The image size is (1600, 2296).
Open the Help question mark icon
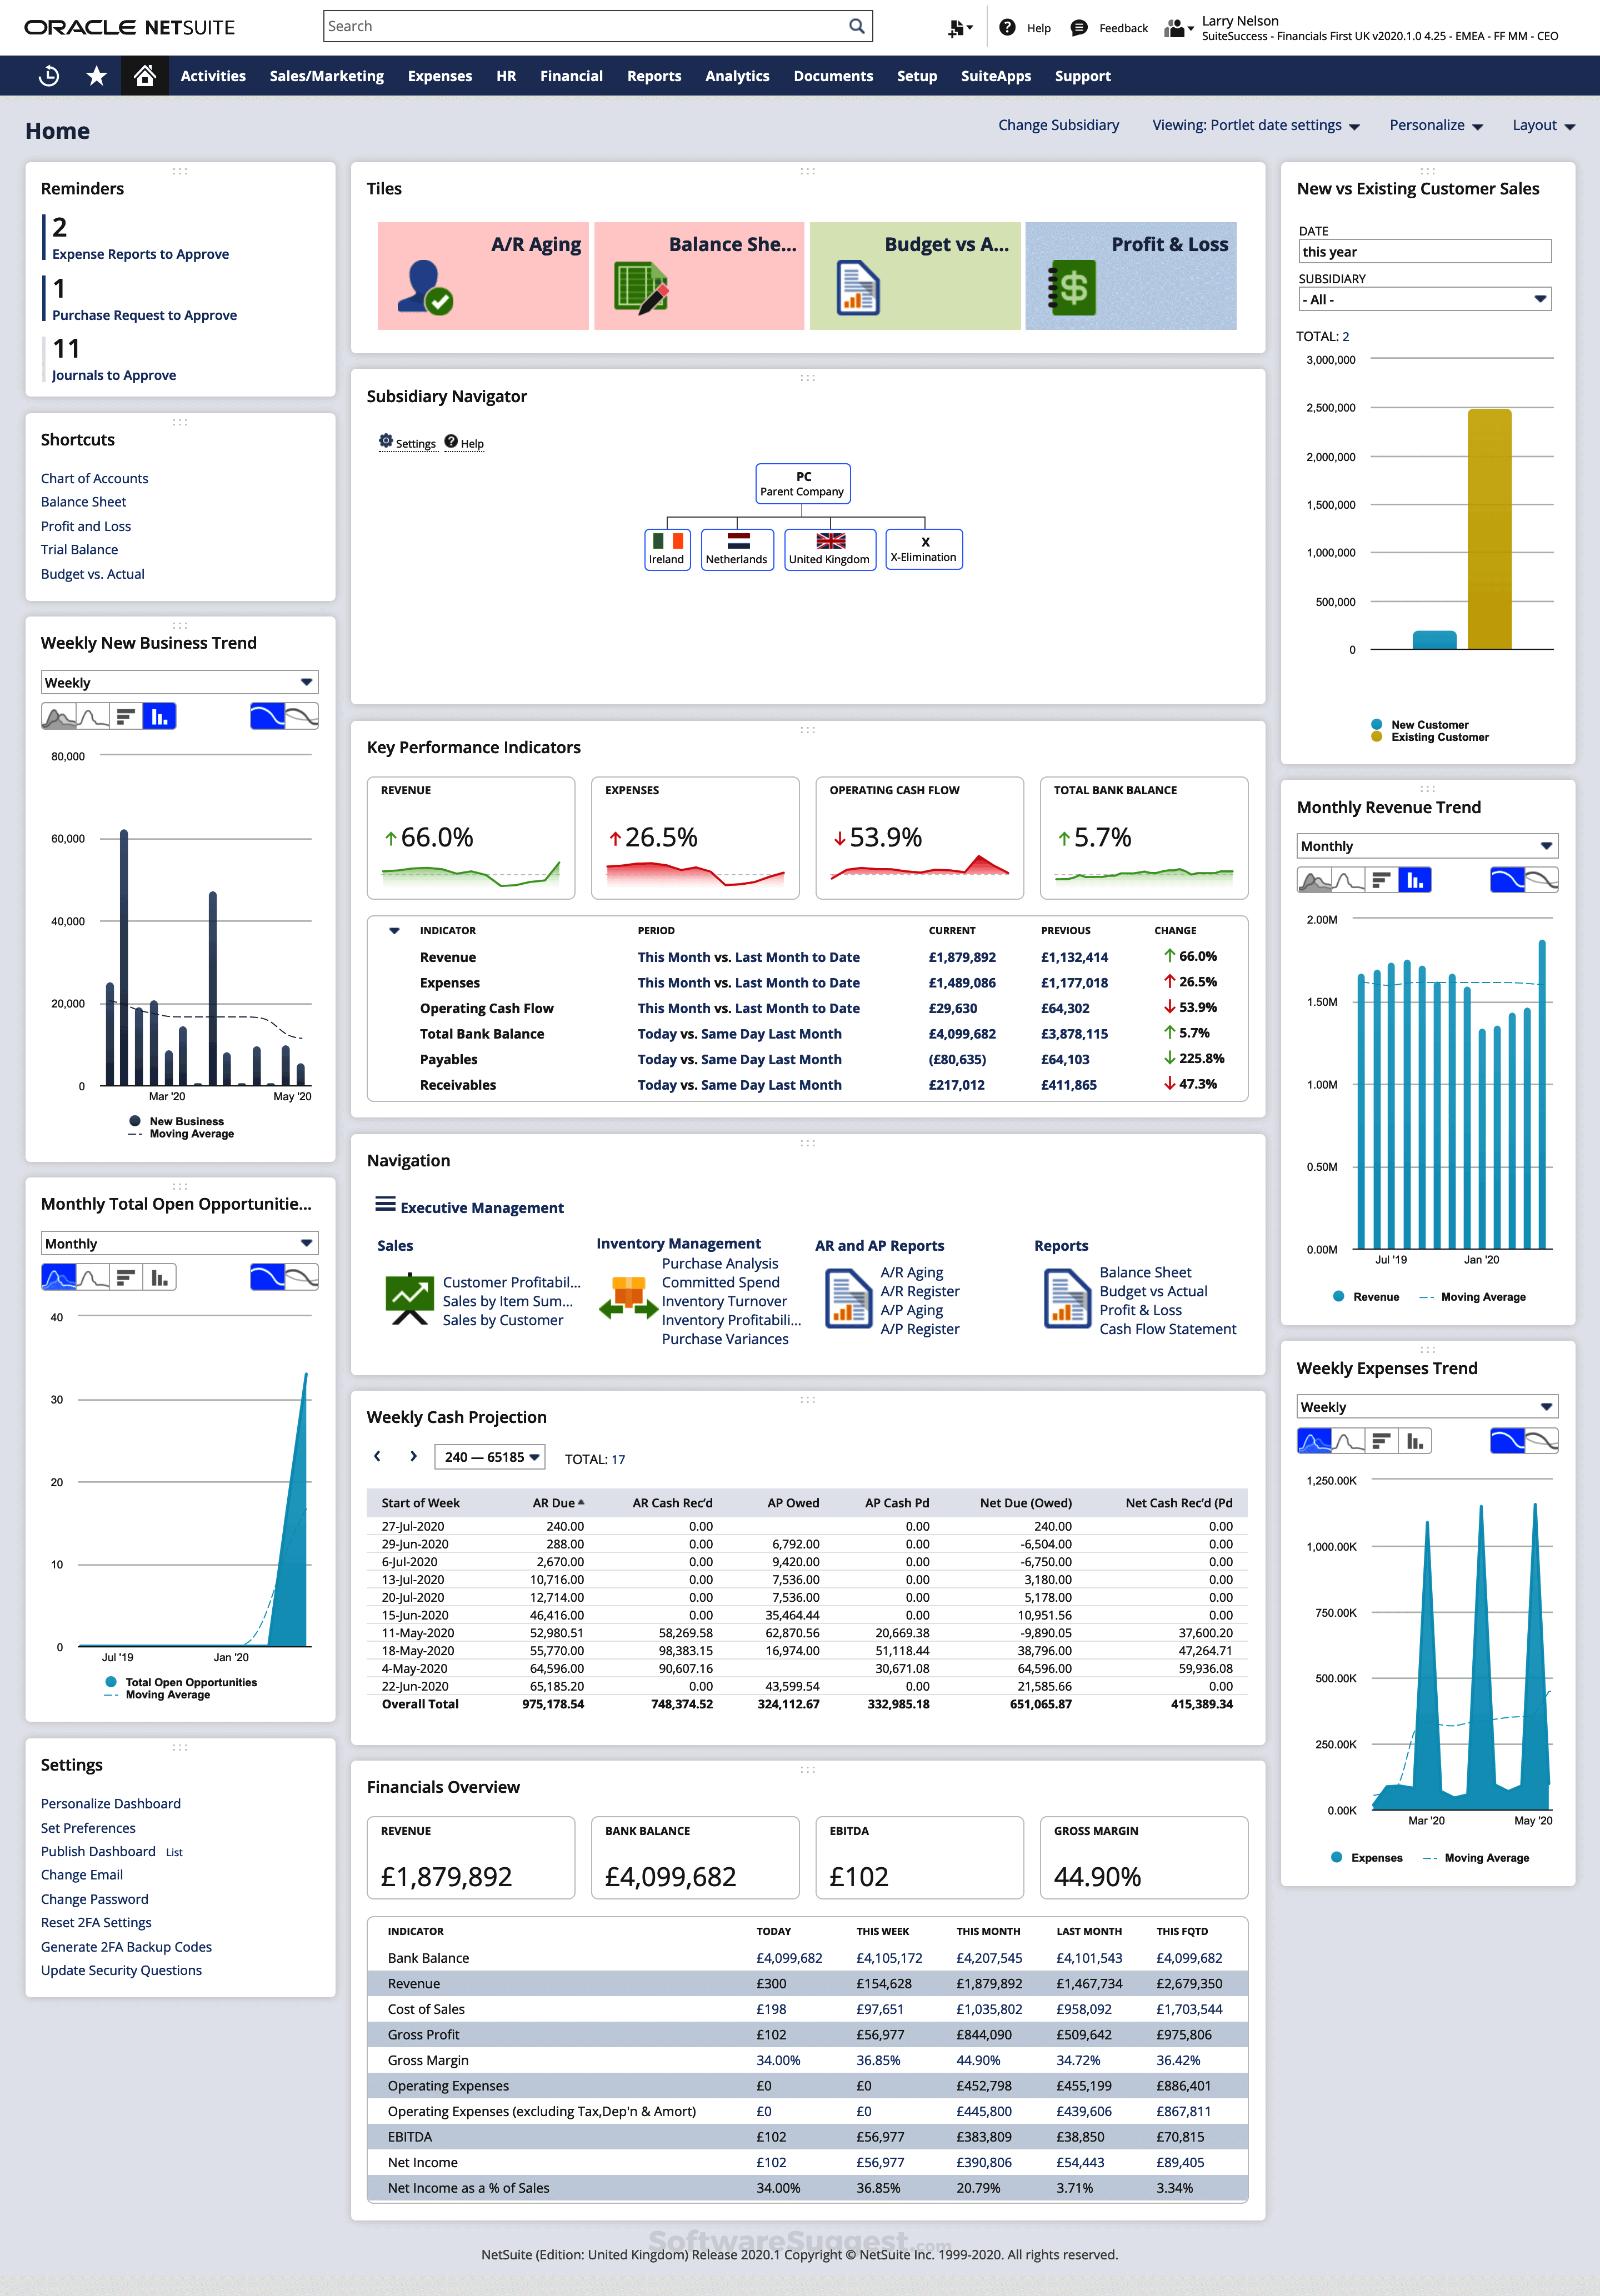(x=1007, y=28)
